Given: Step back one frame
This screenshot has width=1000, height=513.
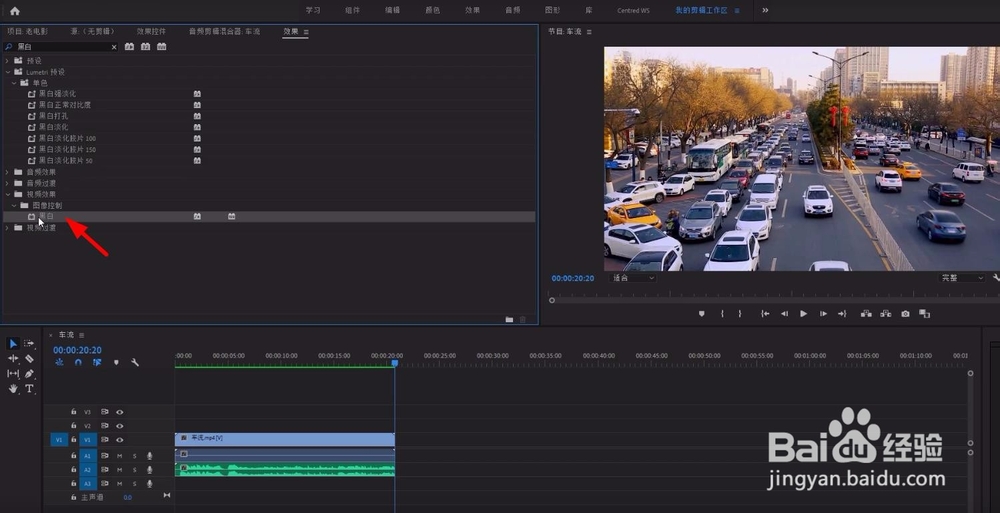Looking at the screenshot, I should [784, 314].
